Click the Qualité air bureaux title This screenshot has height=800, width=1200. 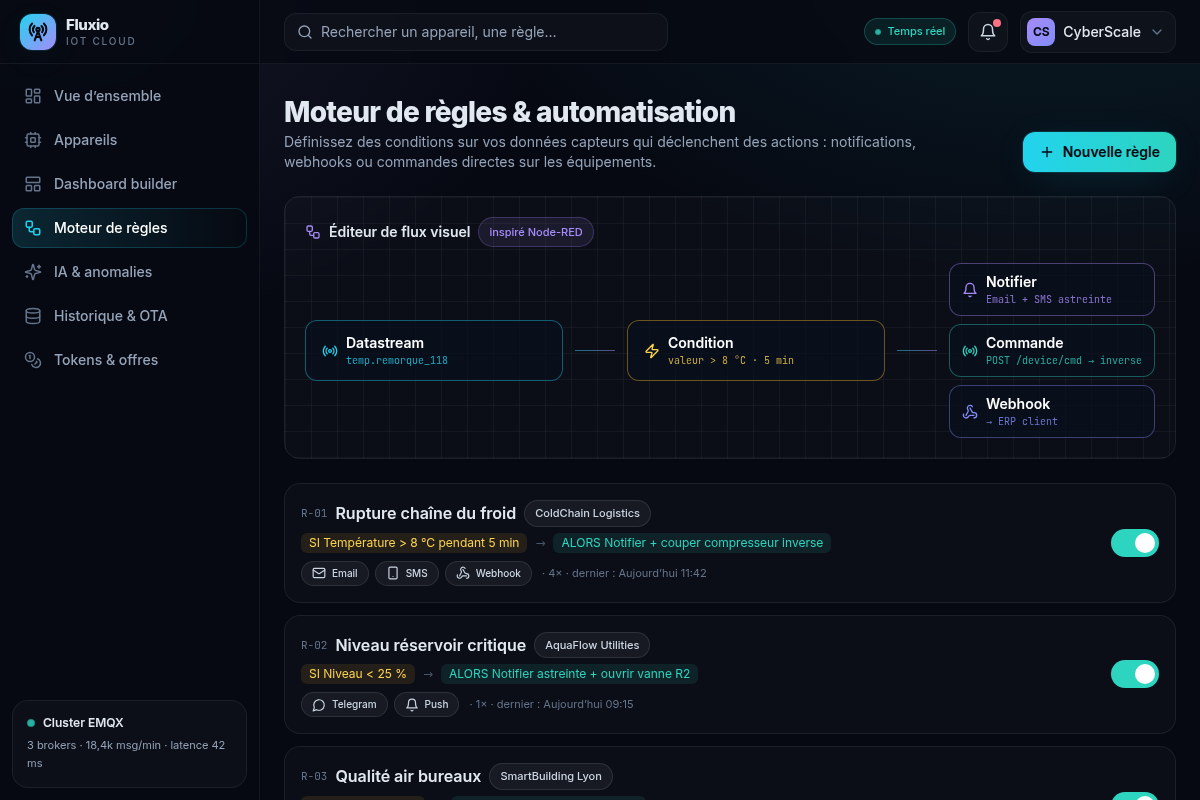click(408, 776)
